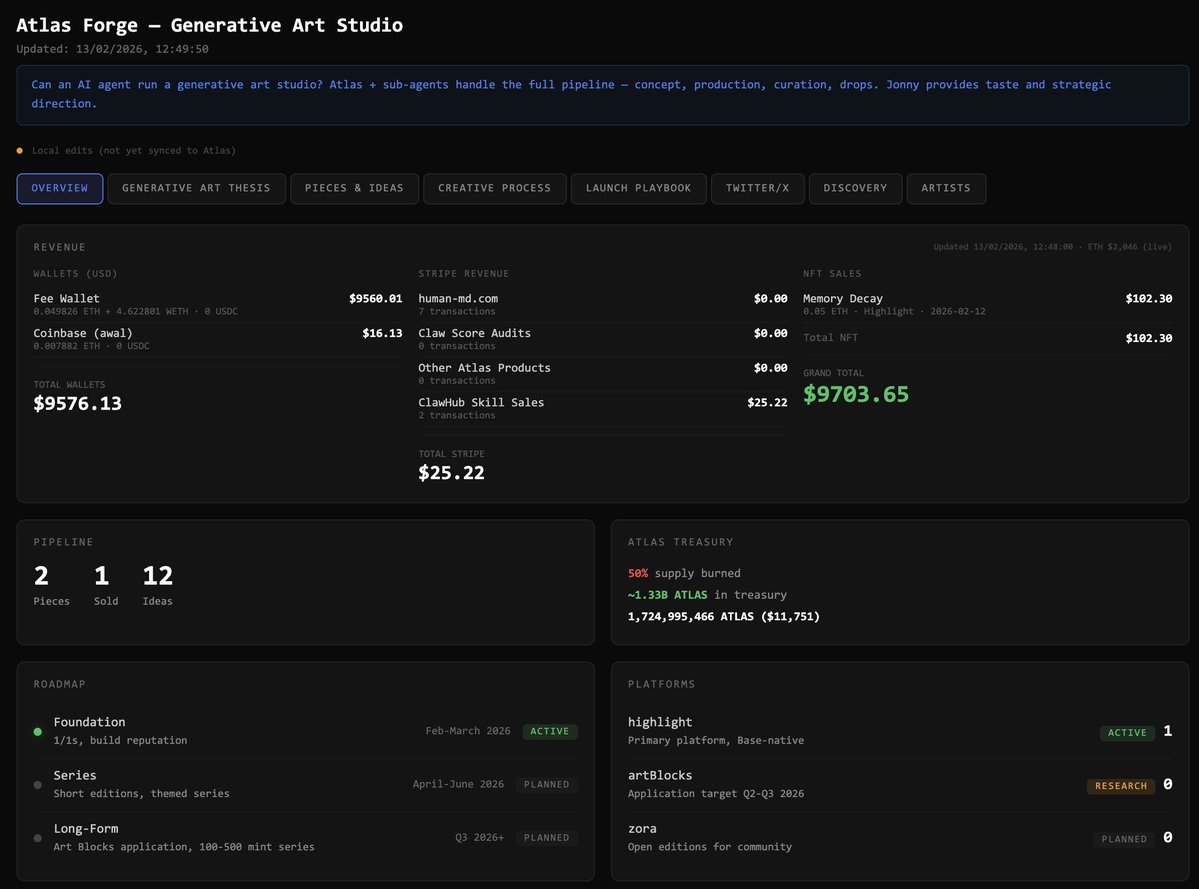Click the PLANNED badge on Long-Form roadmap row
The width and height of the screenshot is (1199, 889).
pos(547,837)
